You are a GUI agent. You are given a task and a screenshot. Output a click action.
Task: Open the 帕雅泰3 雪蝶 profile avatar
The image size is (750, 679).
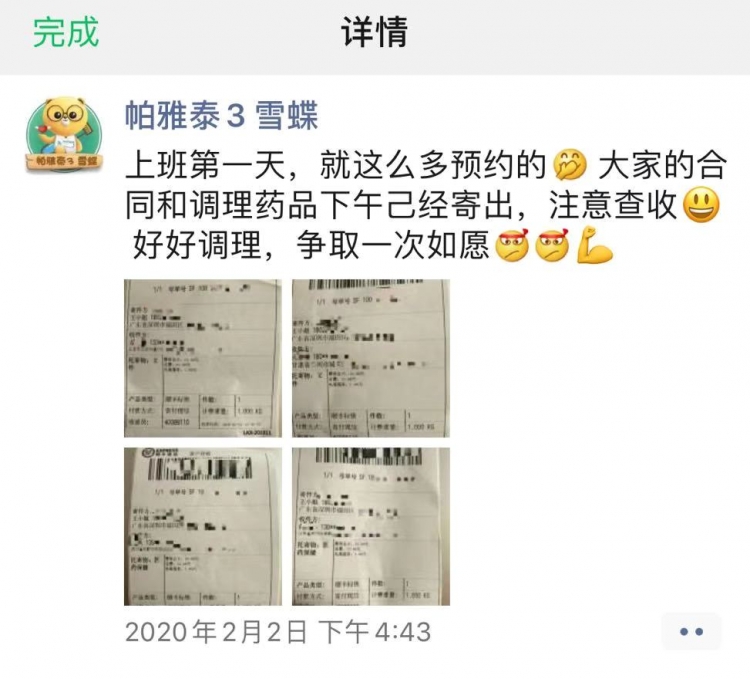point(64,135)
